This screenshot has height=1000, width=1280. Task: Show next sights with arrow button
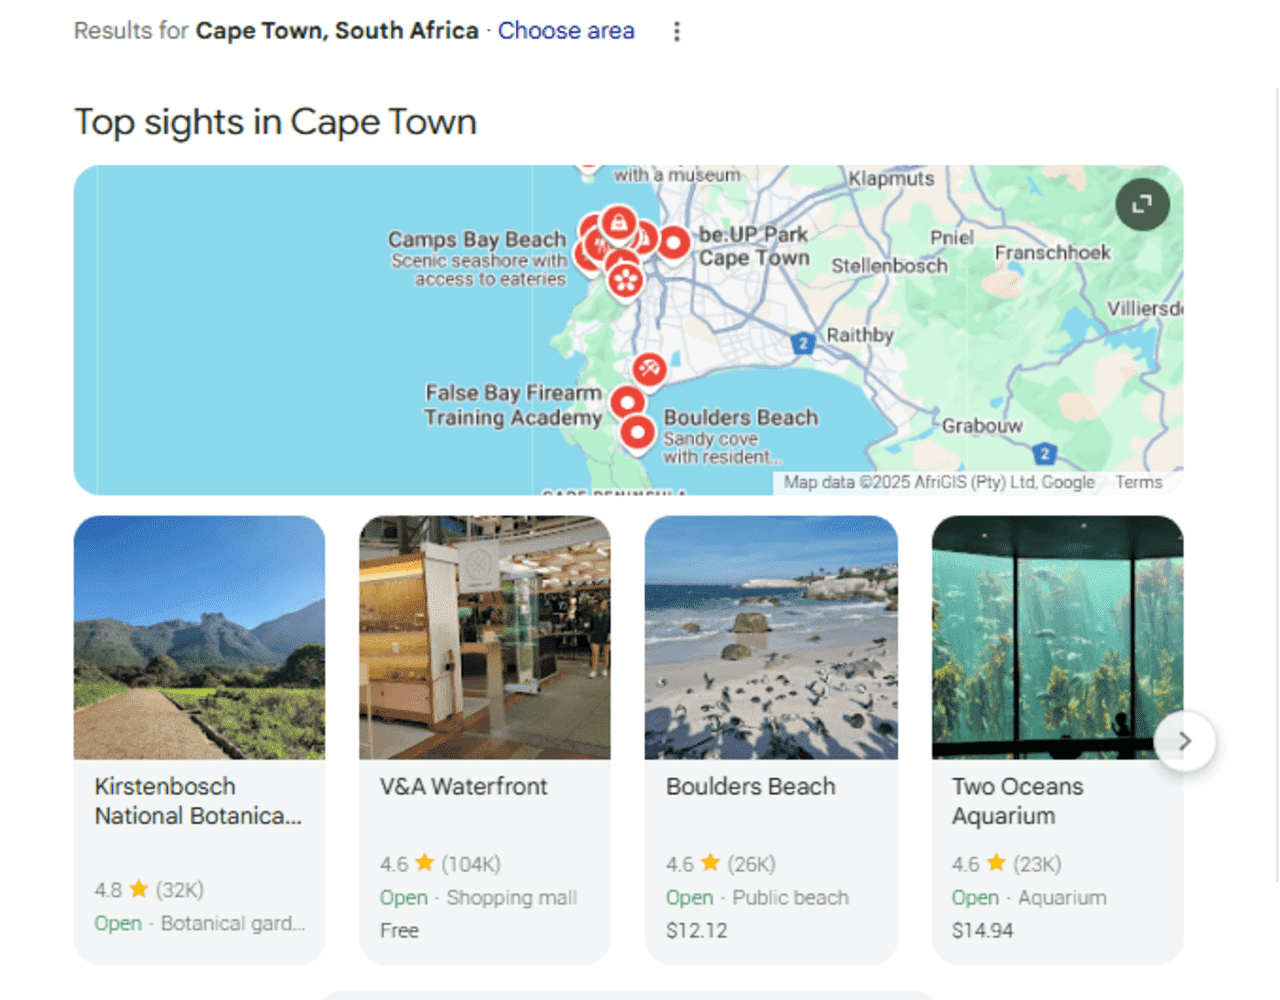(1185, 741)
